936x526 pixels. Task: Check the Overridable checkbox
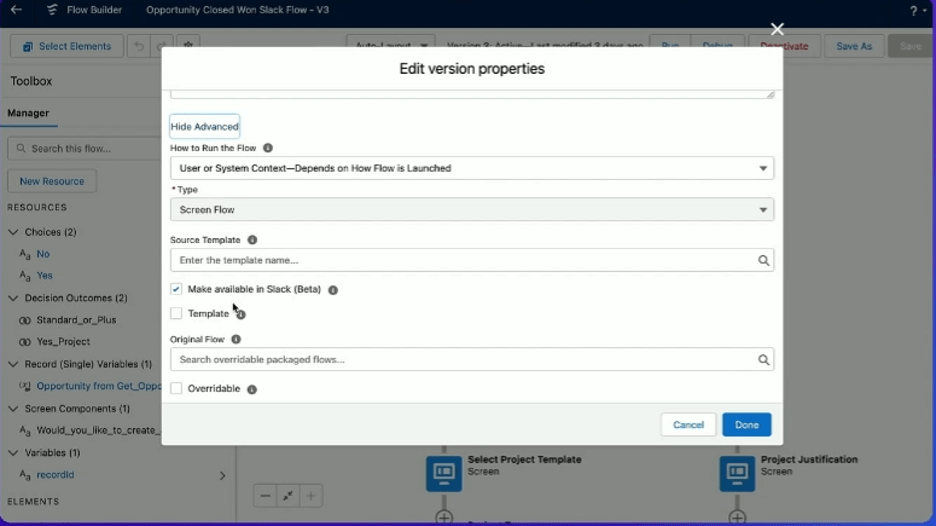click(x=176, y=389)
